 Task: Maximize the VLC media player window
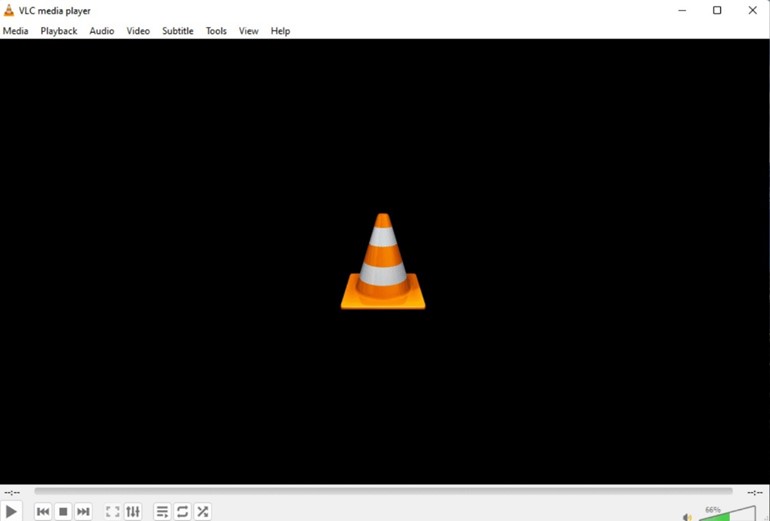tap(717, 10)
